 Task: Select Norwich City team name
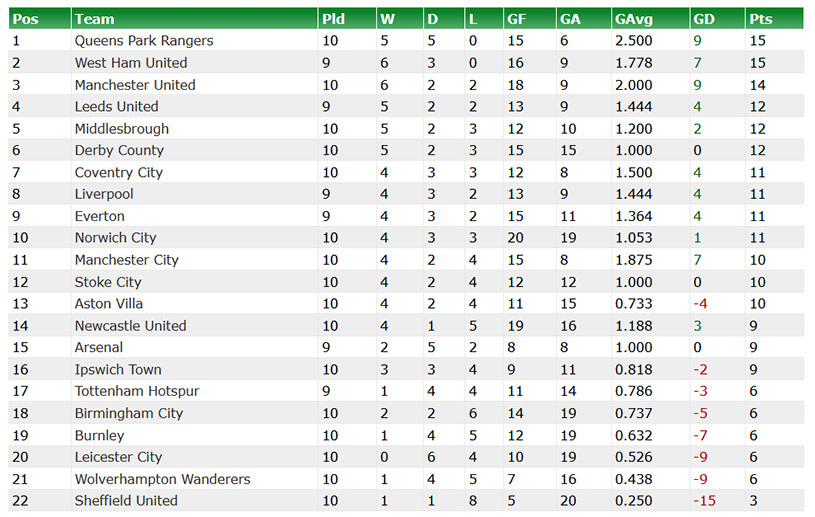tap(115, 238)
